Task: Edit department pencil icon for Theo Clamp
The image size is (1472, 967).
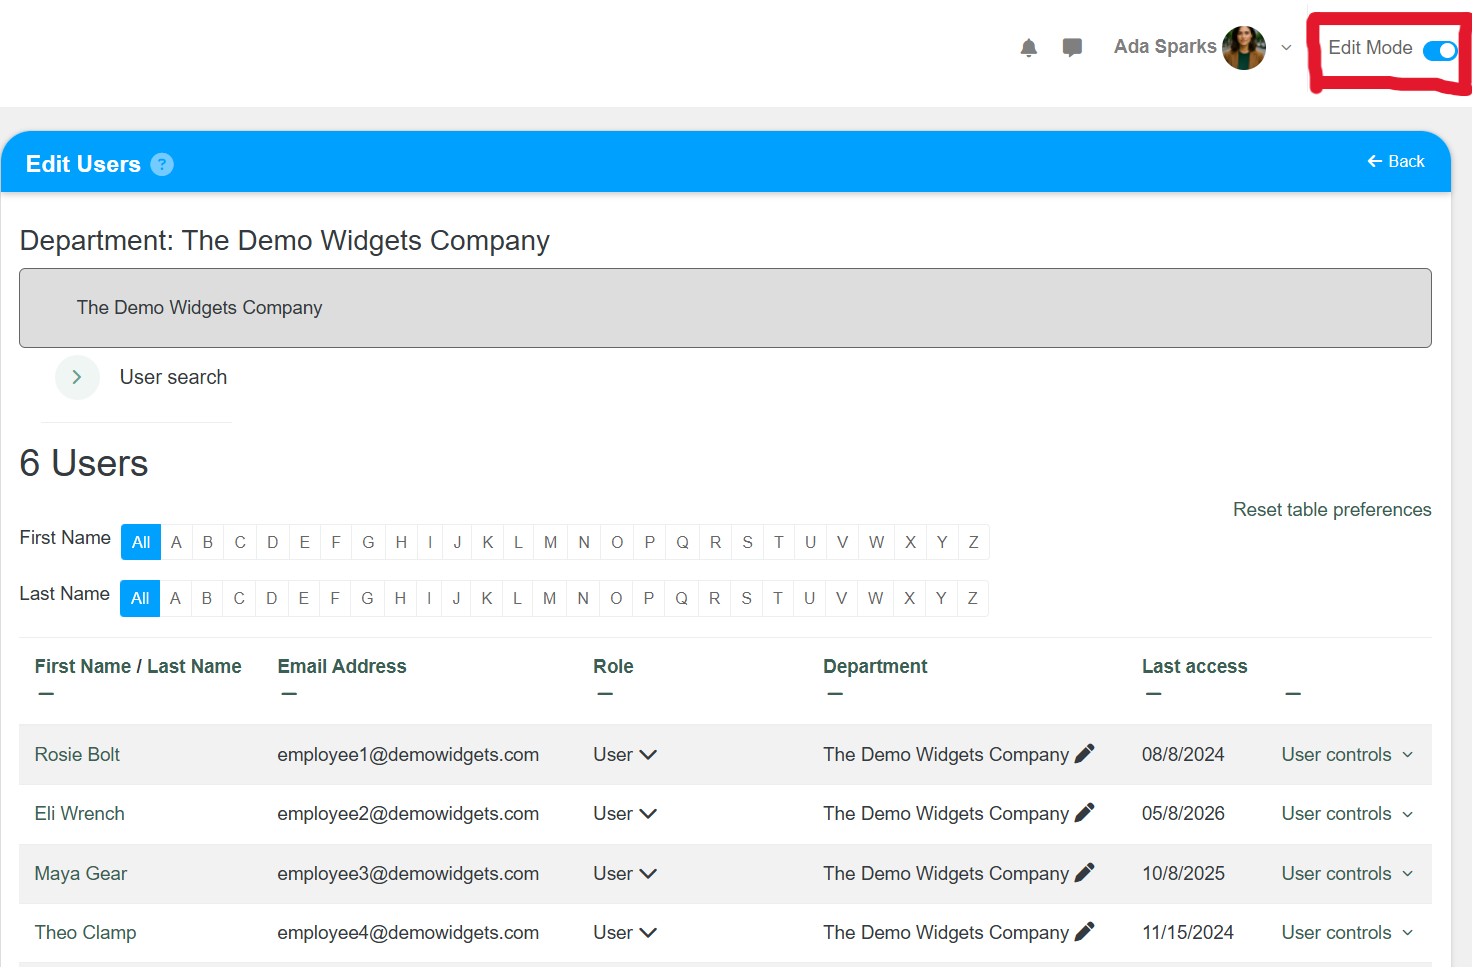Action: 1085,932
